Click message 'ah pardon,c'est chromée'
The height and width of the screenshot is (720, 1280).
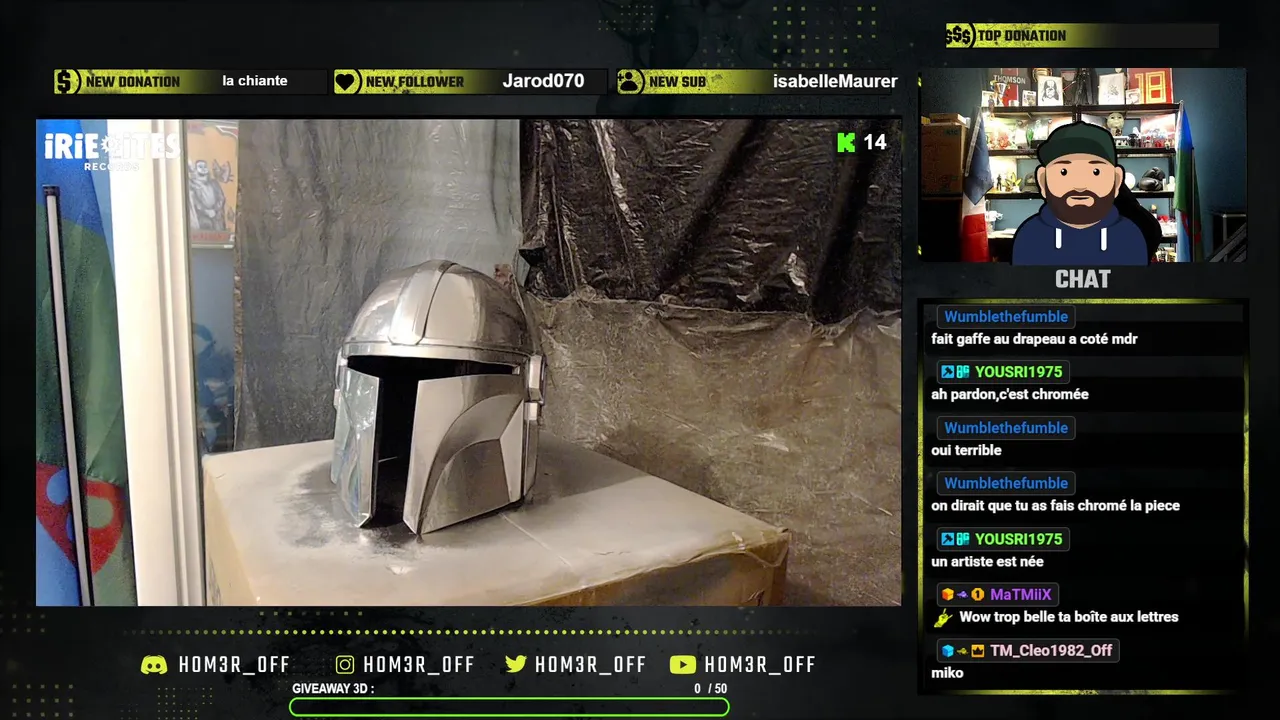coord(1010,394)
